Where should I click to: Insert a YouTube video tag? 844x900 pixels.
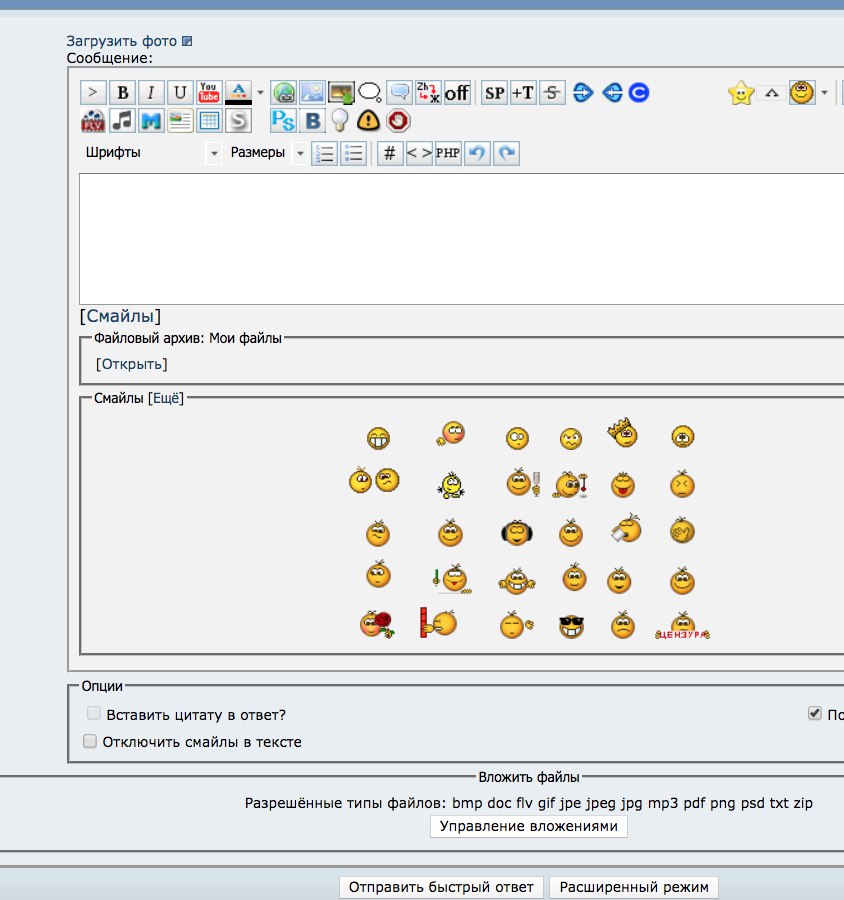click(x=209, y=93)
